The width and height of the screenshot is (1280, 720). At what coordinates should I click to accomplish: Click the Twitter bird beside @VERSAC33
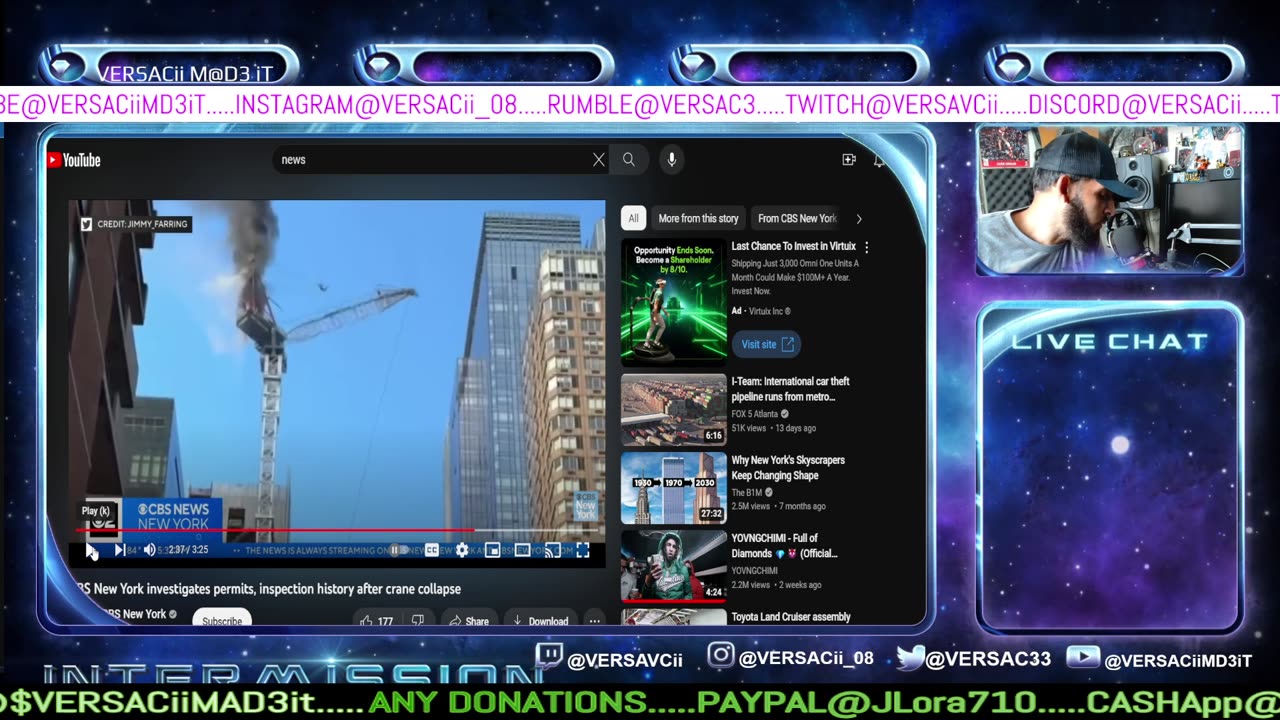(x=910, y=657)
